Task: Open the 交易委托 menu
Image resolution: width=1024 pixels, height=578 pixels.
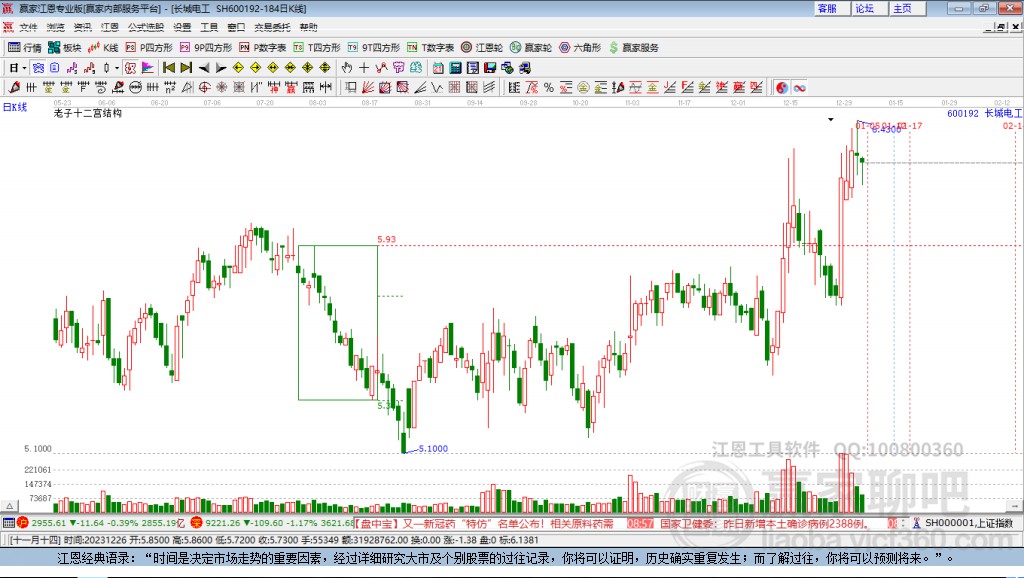Action: 272,27
